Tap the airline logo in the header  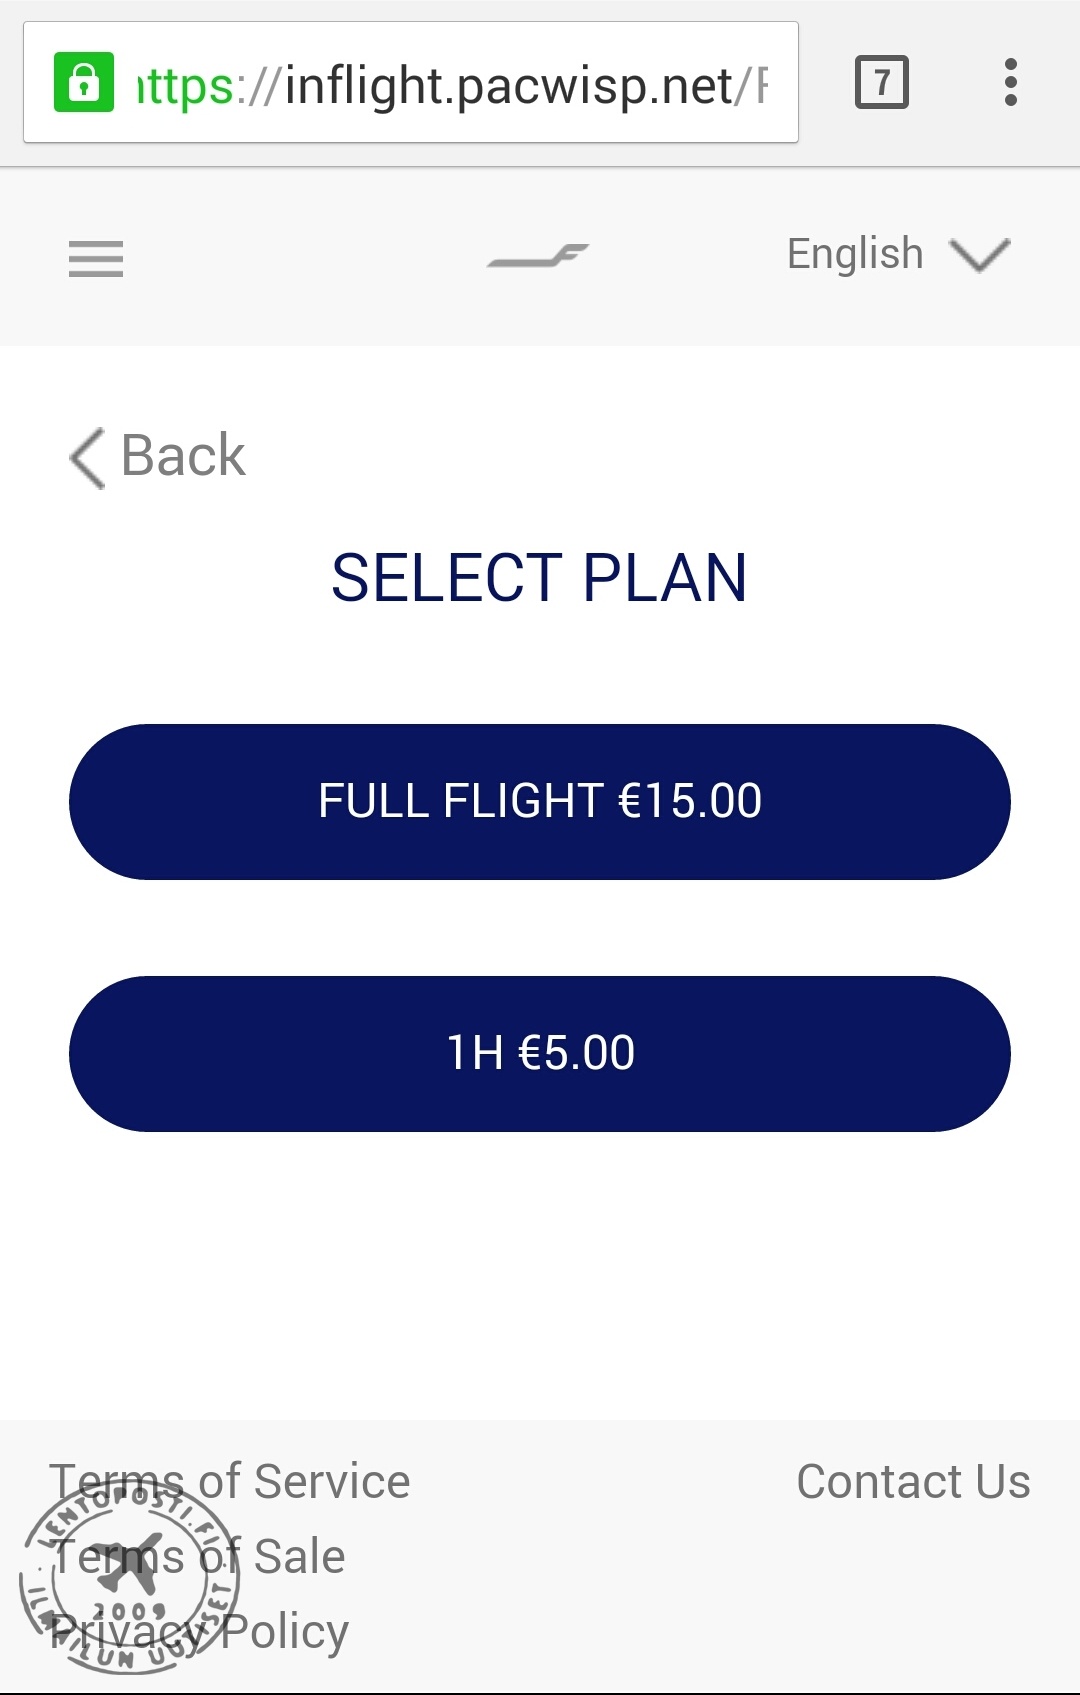[x=538, y=257]
